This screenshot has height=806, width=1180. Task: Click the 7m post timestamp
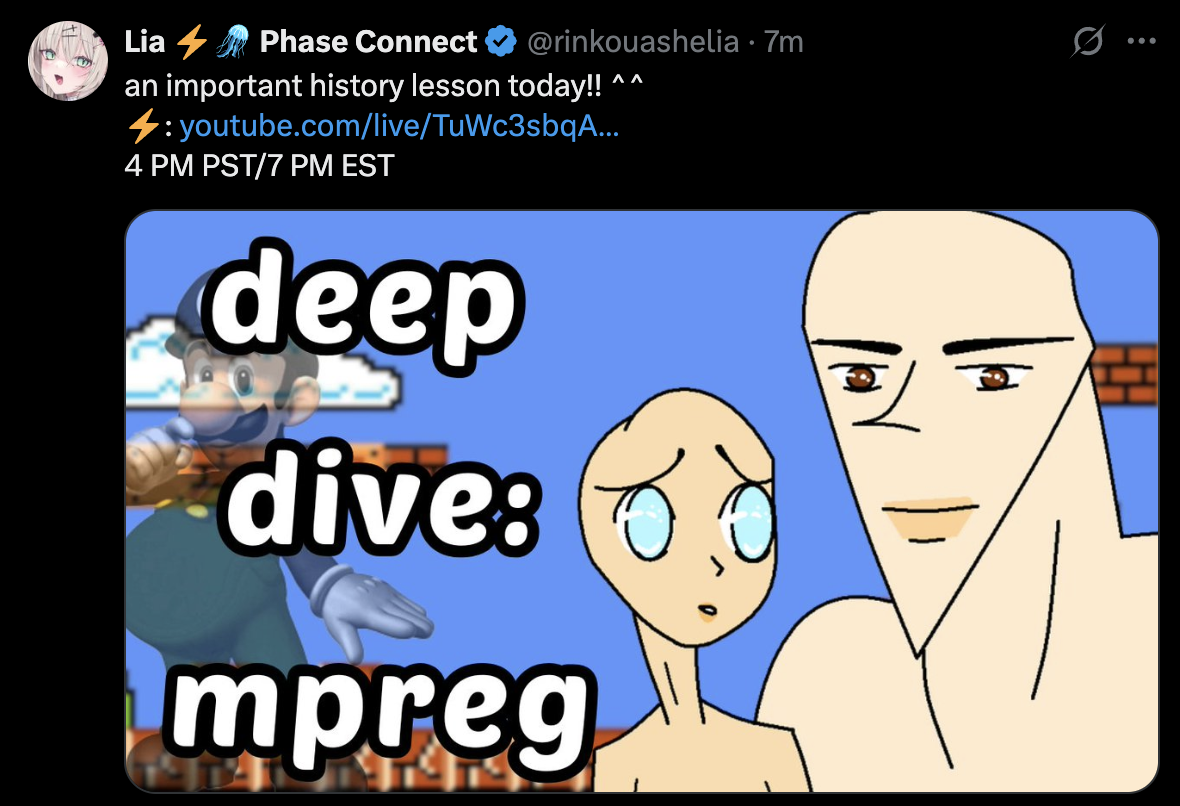(x=783, y=41)
